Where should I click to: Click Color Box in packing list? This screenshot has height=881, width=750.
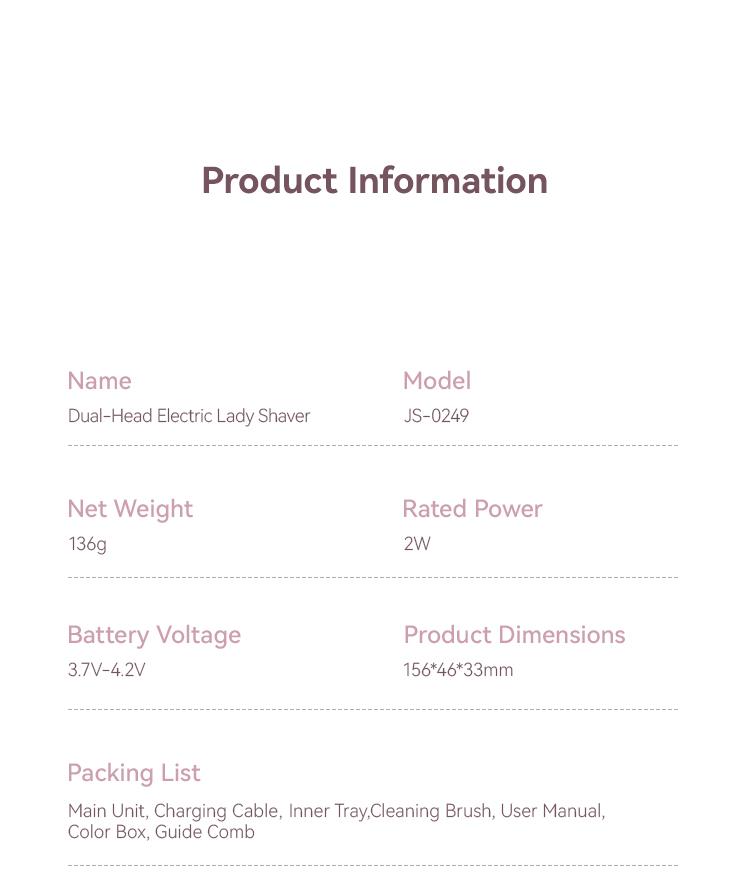pos(106,832)
